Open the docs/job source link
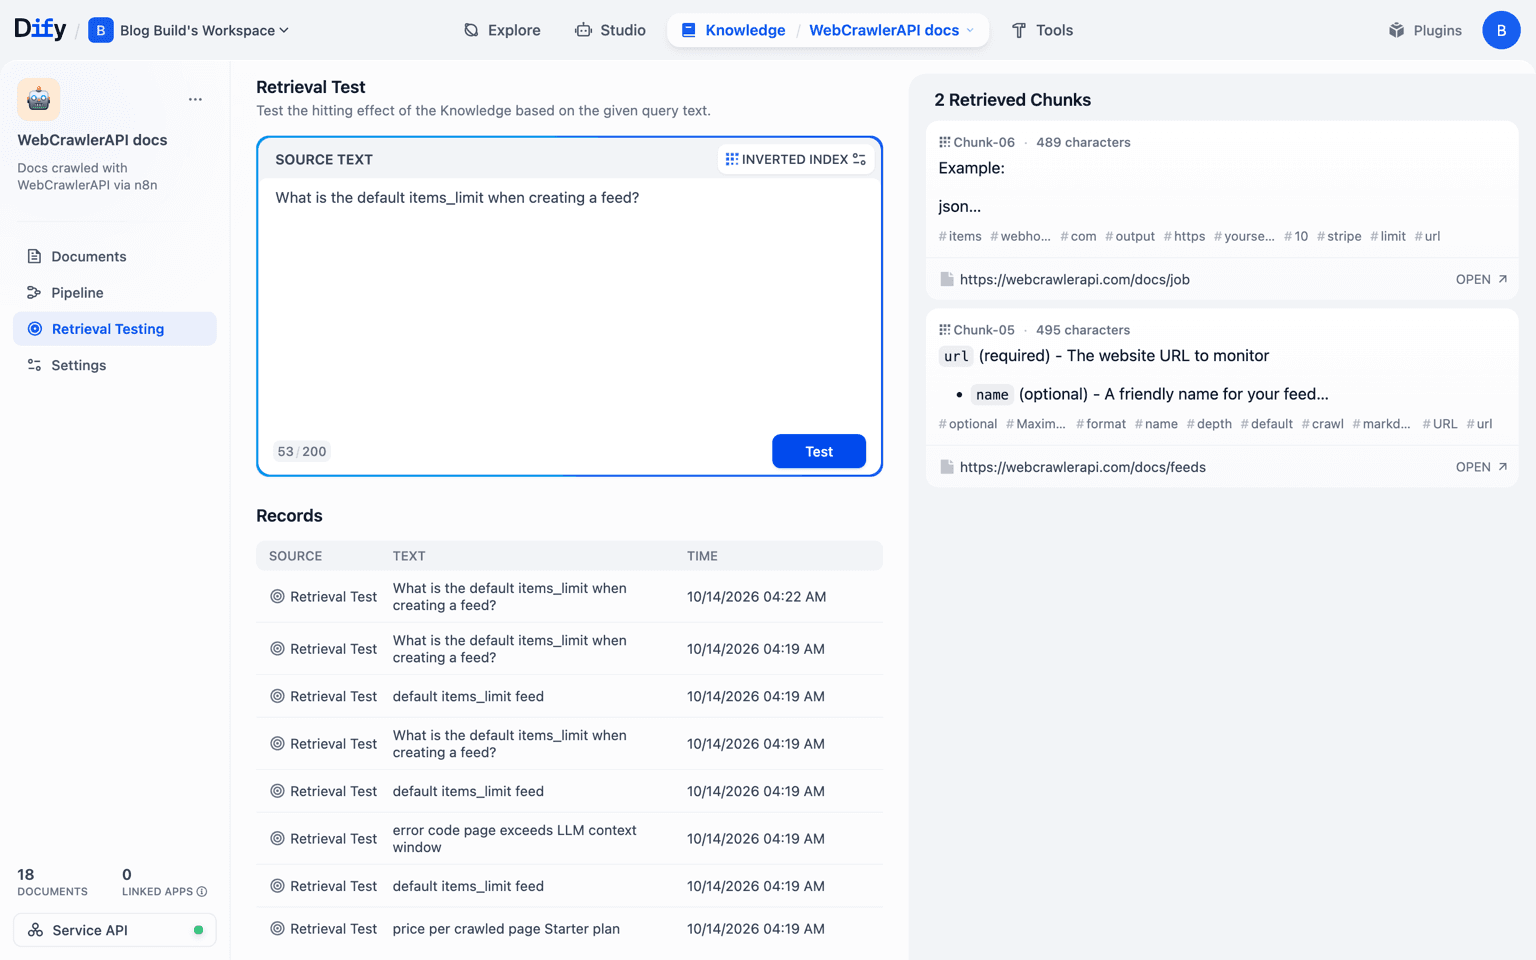The height and width of the screenshot is (960, 1536). coord(1074,279)
